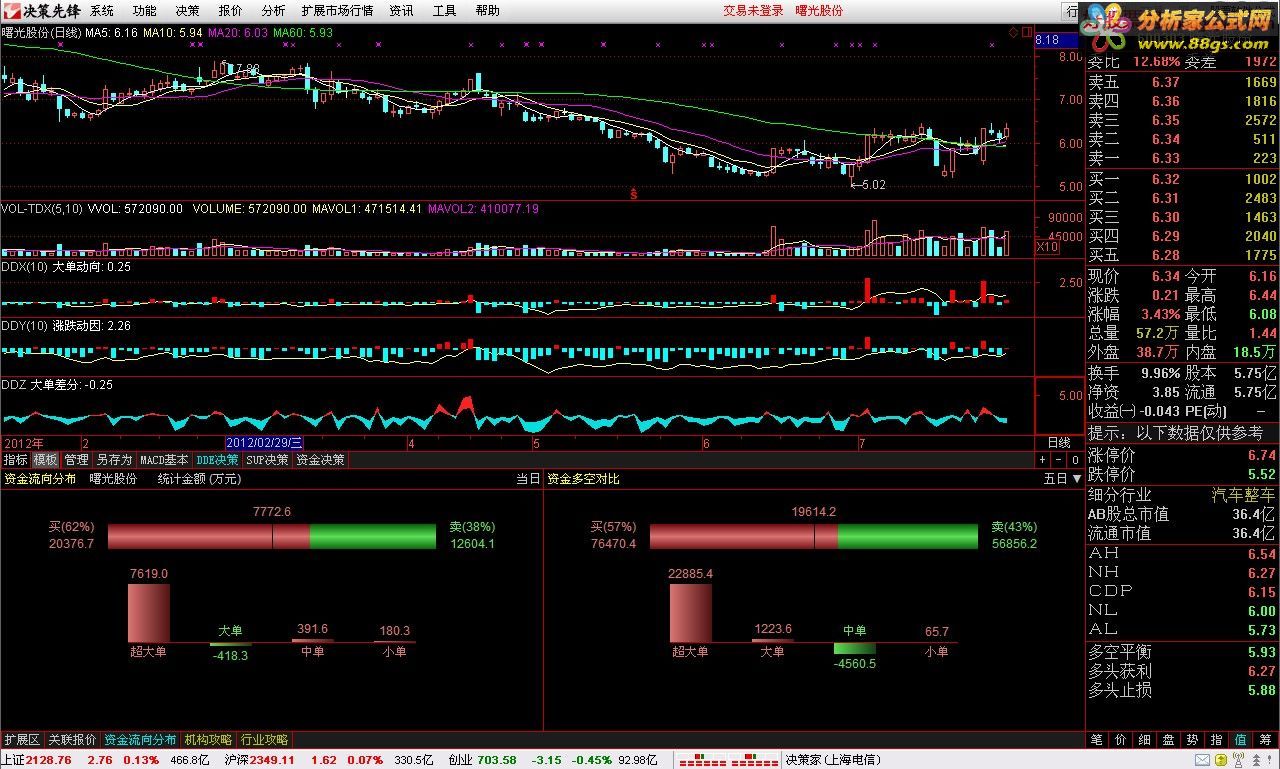Select the 势 tab in quote panel
This screenshot has width=1280, height=769.
1192,740
